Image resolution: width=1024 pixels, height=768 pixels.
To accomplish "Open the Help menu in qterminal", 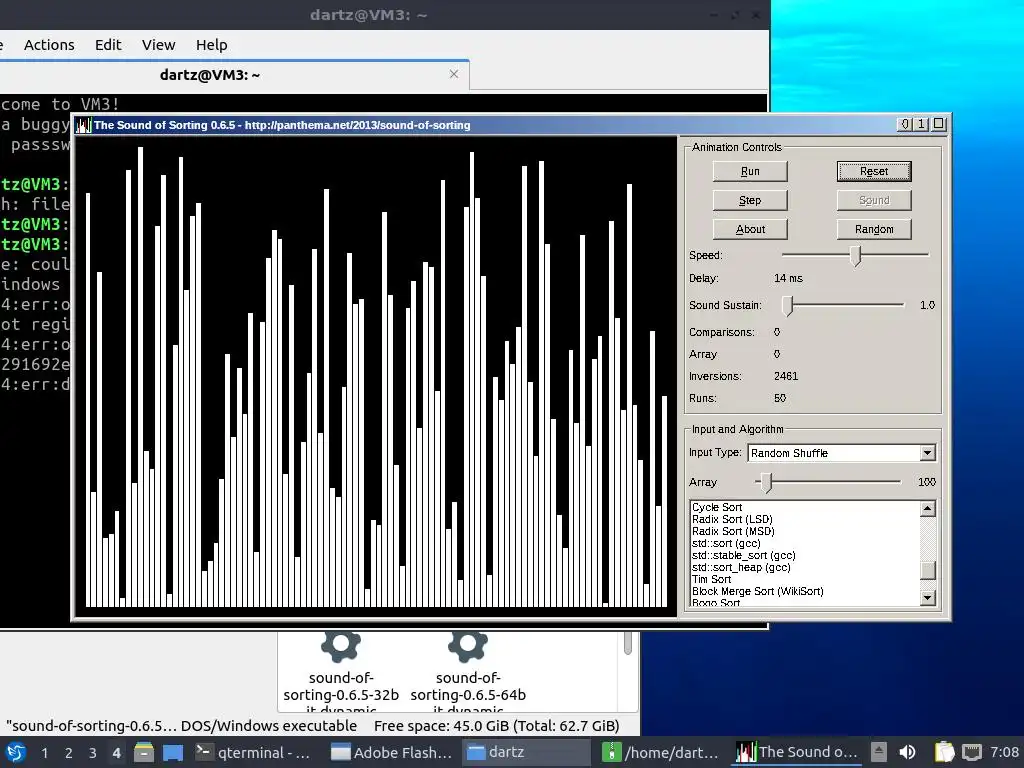I will tap(212, 45).
